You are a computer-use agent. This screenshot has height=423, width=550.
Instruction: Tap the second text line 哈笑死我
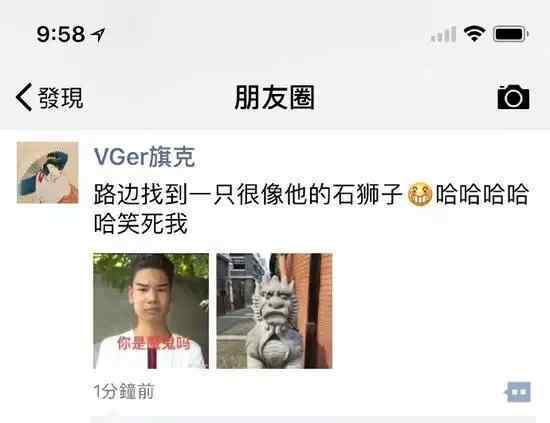[x=141, y=224]
